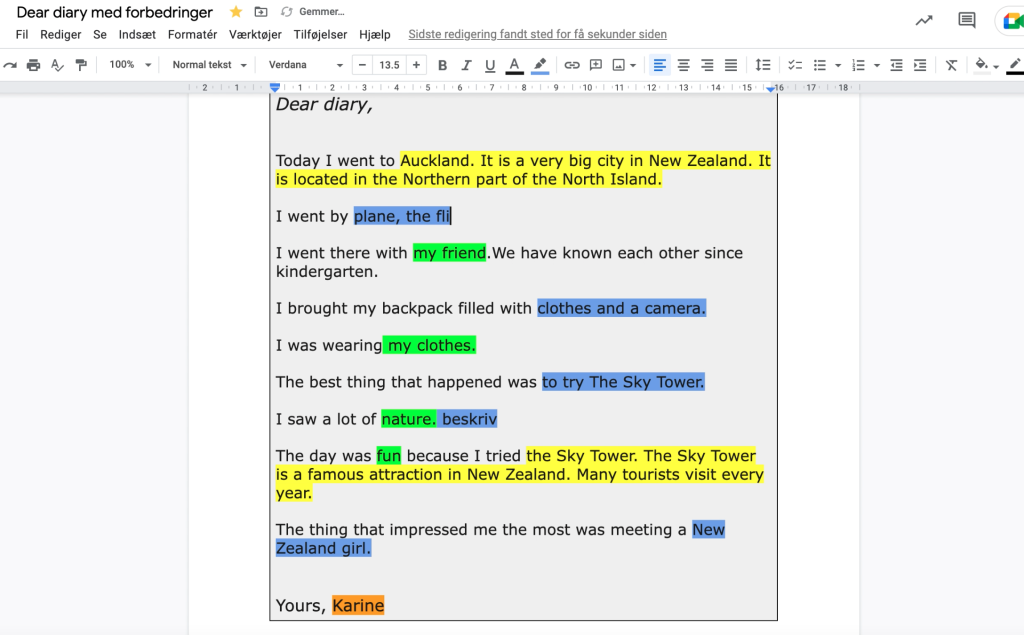
Task: Expand the Normal tekst style dropdown
Action: (208, 65)
